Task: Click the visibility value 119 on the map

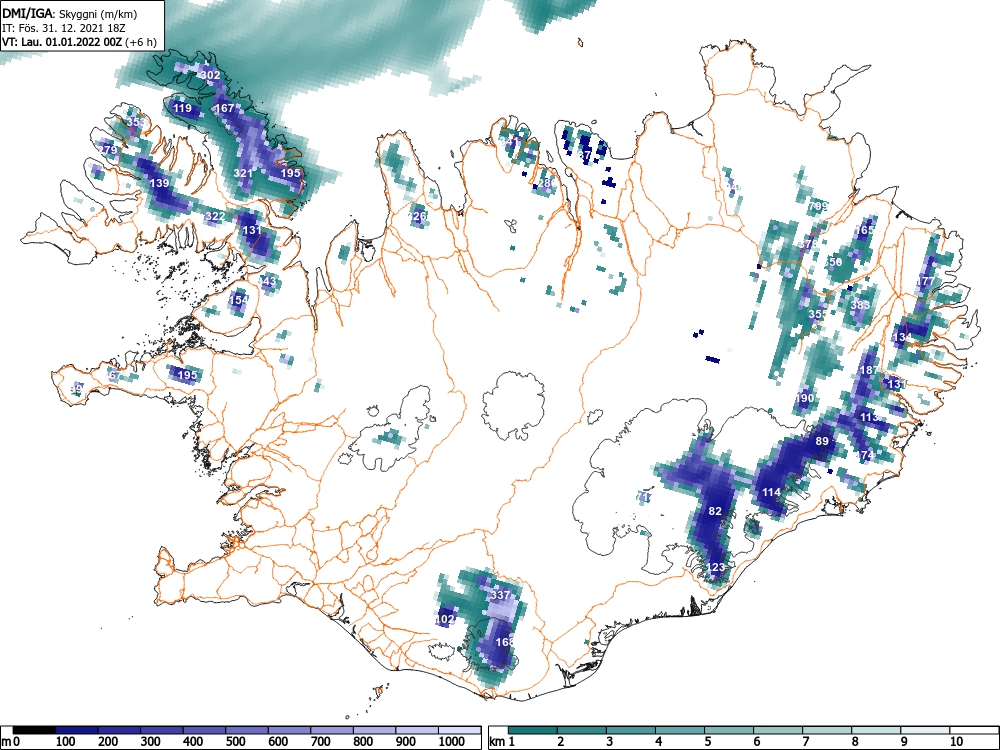Action: click(182, 108)
